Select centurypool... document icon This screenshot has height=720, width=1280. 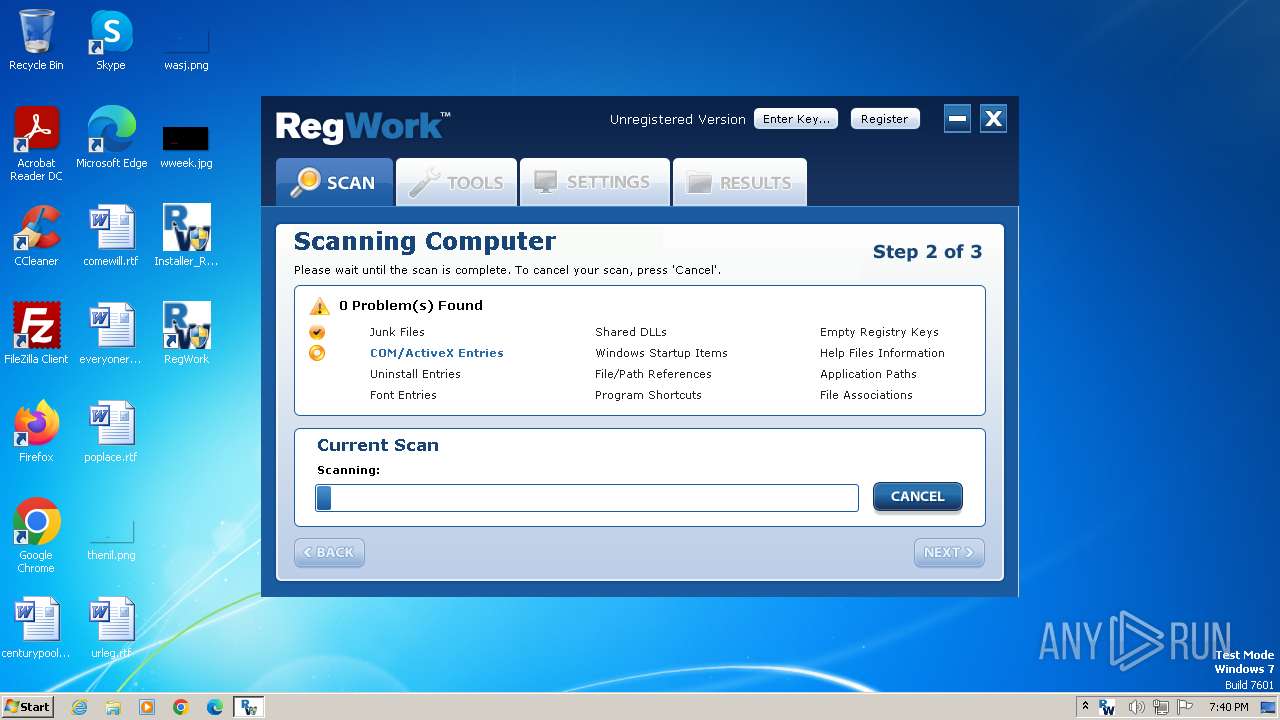point(36,628)
